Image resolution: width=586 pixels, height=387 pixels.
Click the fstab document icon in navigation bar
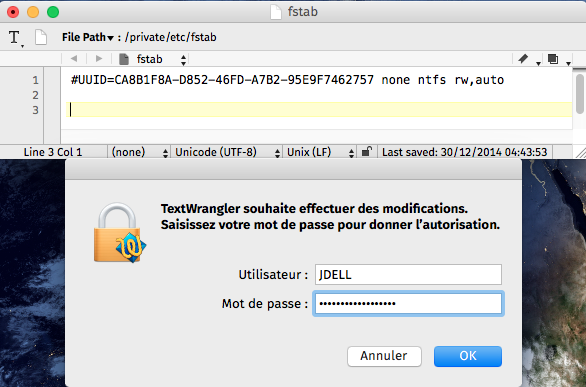point(124,59)
